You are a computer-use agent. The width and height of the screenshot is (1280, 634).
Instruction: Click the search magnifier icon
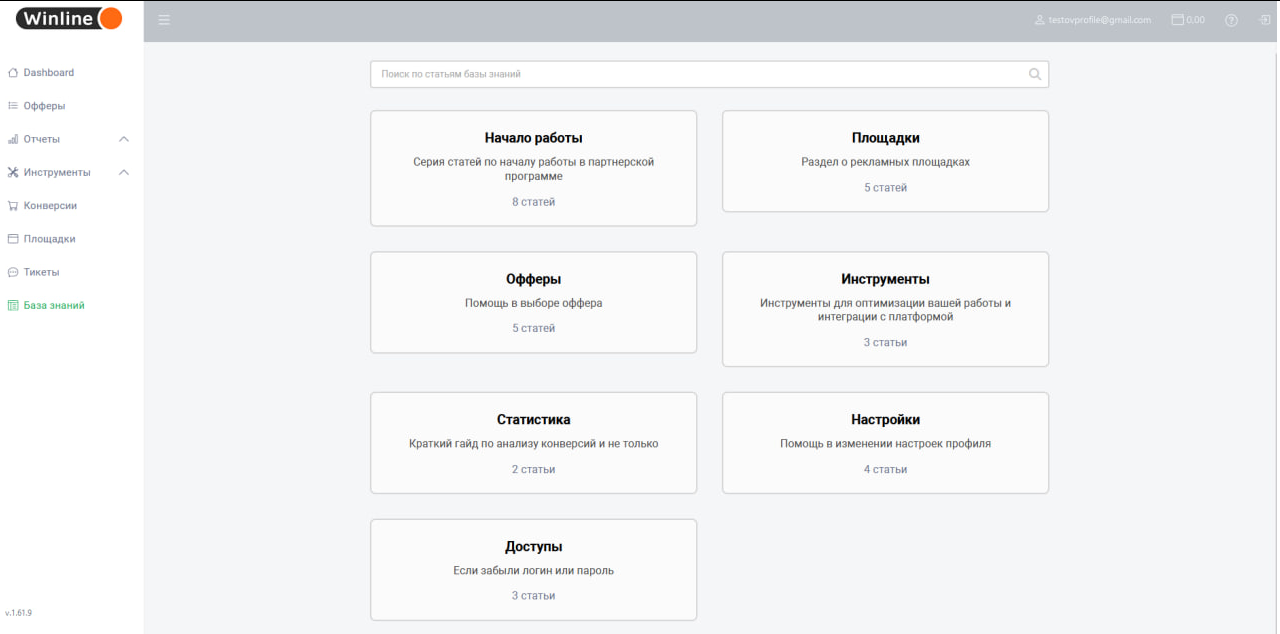pos(1035,74)
